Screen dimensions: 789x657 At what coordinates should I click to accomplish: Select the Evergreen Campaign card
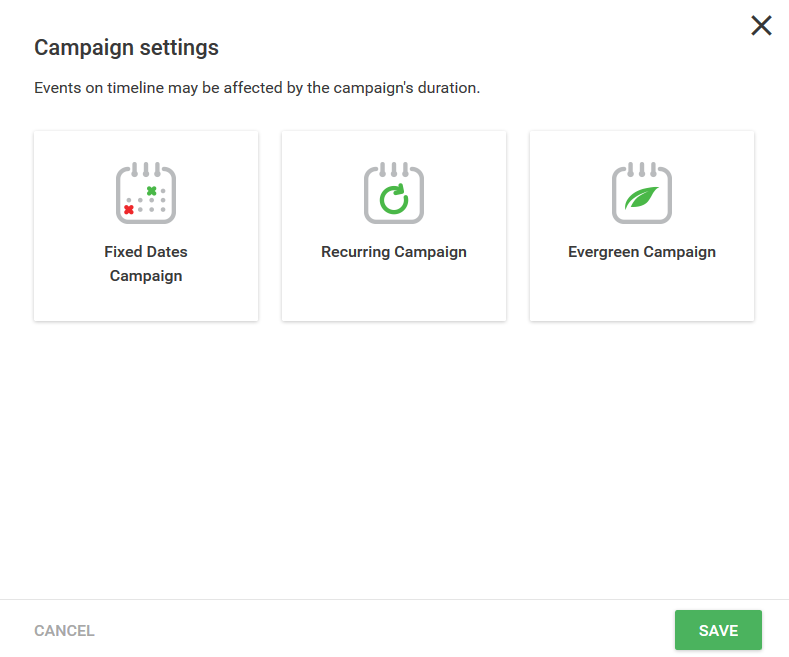click(642, 226)
